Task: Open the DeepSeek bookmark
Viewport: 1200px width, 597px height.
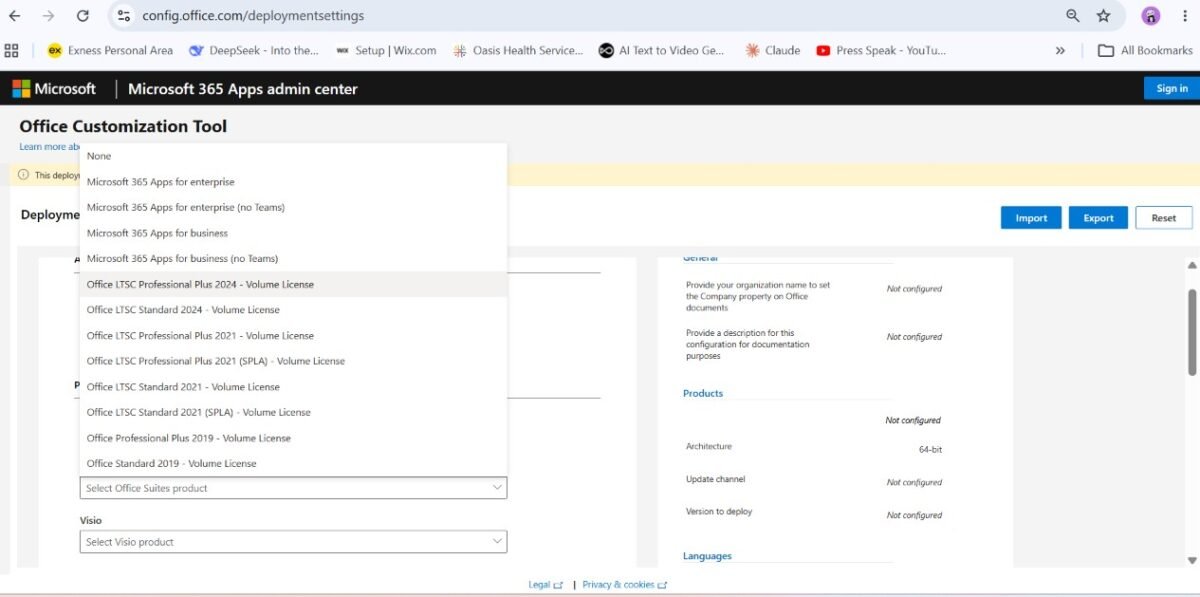Action: point(253,50)
